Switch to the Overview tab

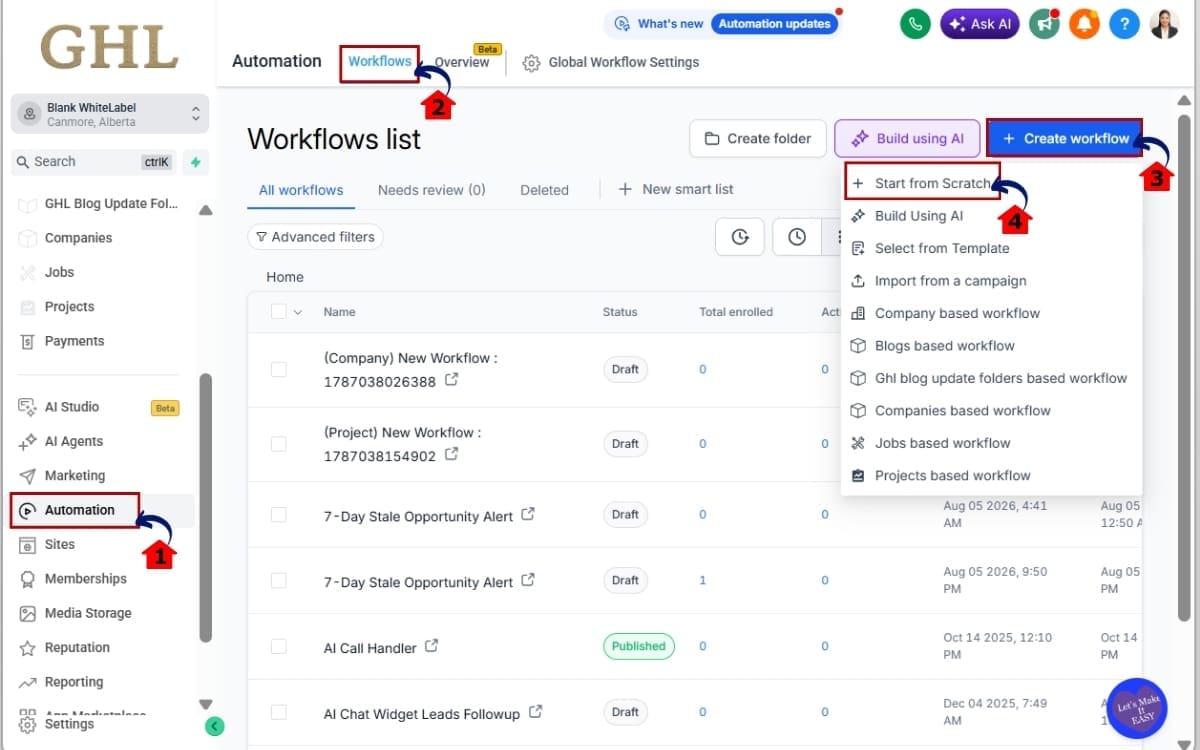click(x=462, y=62)
